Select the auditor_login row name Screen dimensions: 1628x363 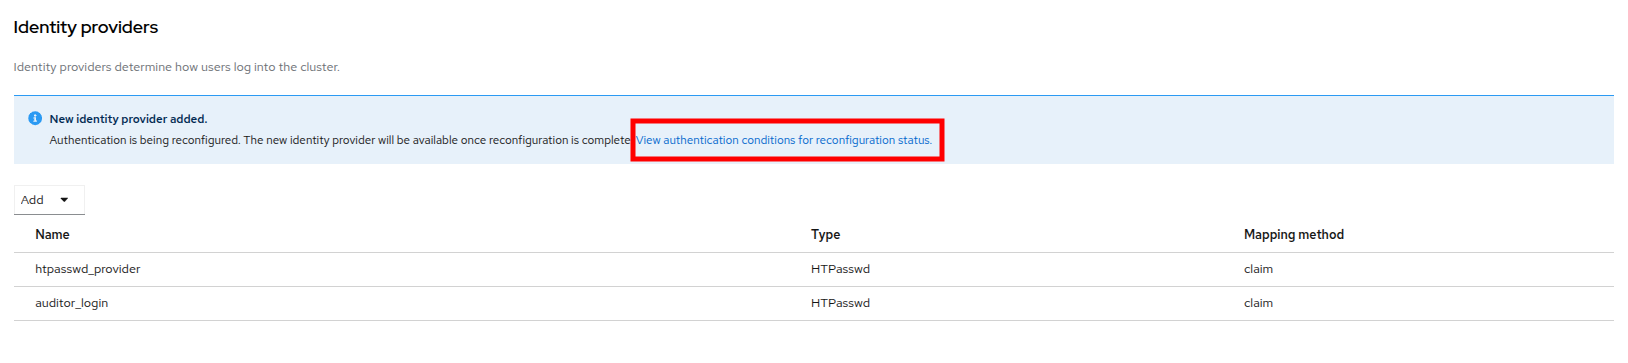pyautogui.click(x=72, y=303)
